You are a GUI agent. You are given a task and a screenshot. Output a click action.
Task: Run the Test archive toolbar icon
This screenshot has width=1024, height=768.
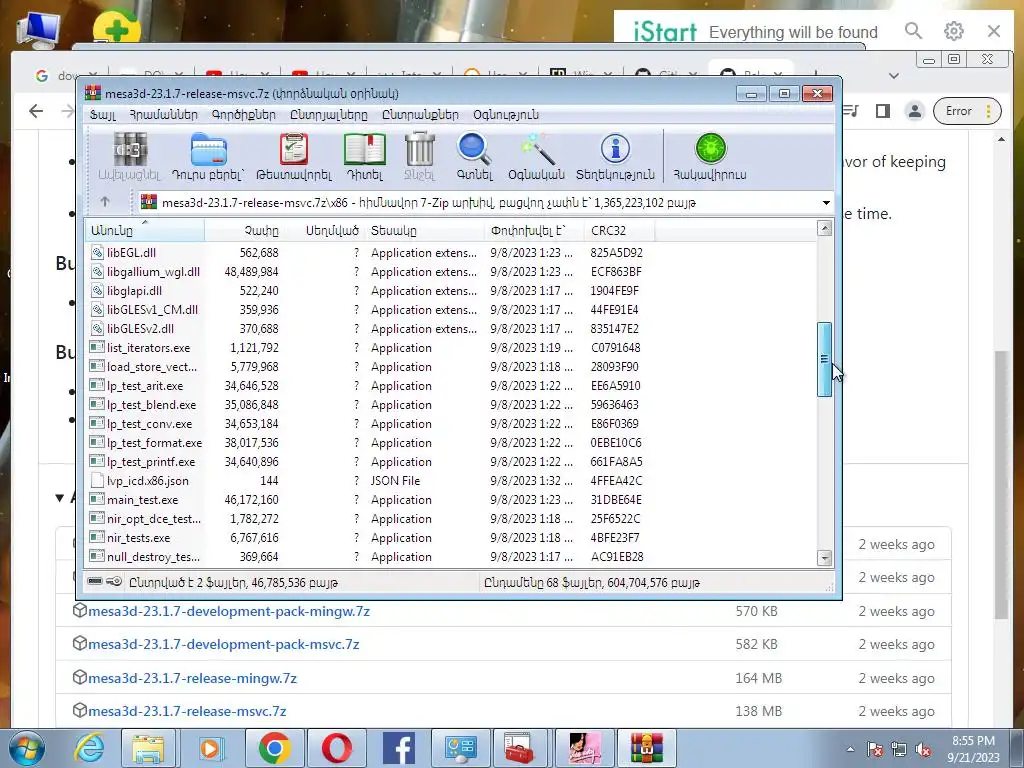pyautogui.click(x=294, y=150)
